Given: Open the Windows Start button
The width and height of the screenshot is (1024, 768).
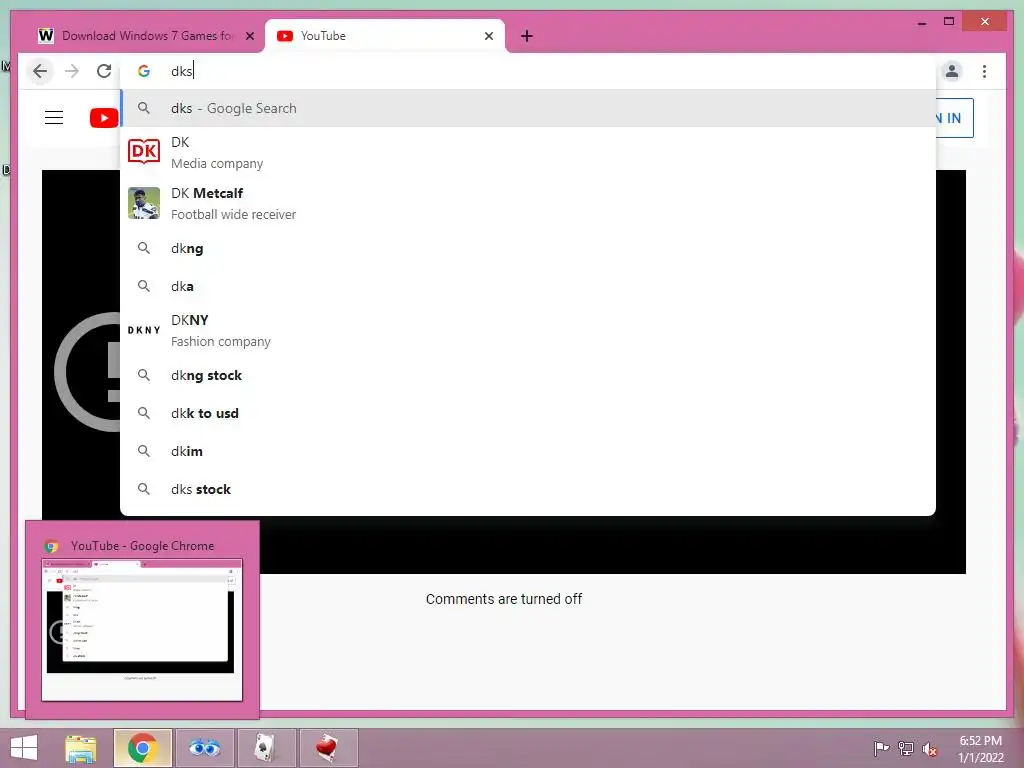Looking at the screenshot, I should click(25, 748).
